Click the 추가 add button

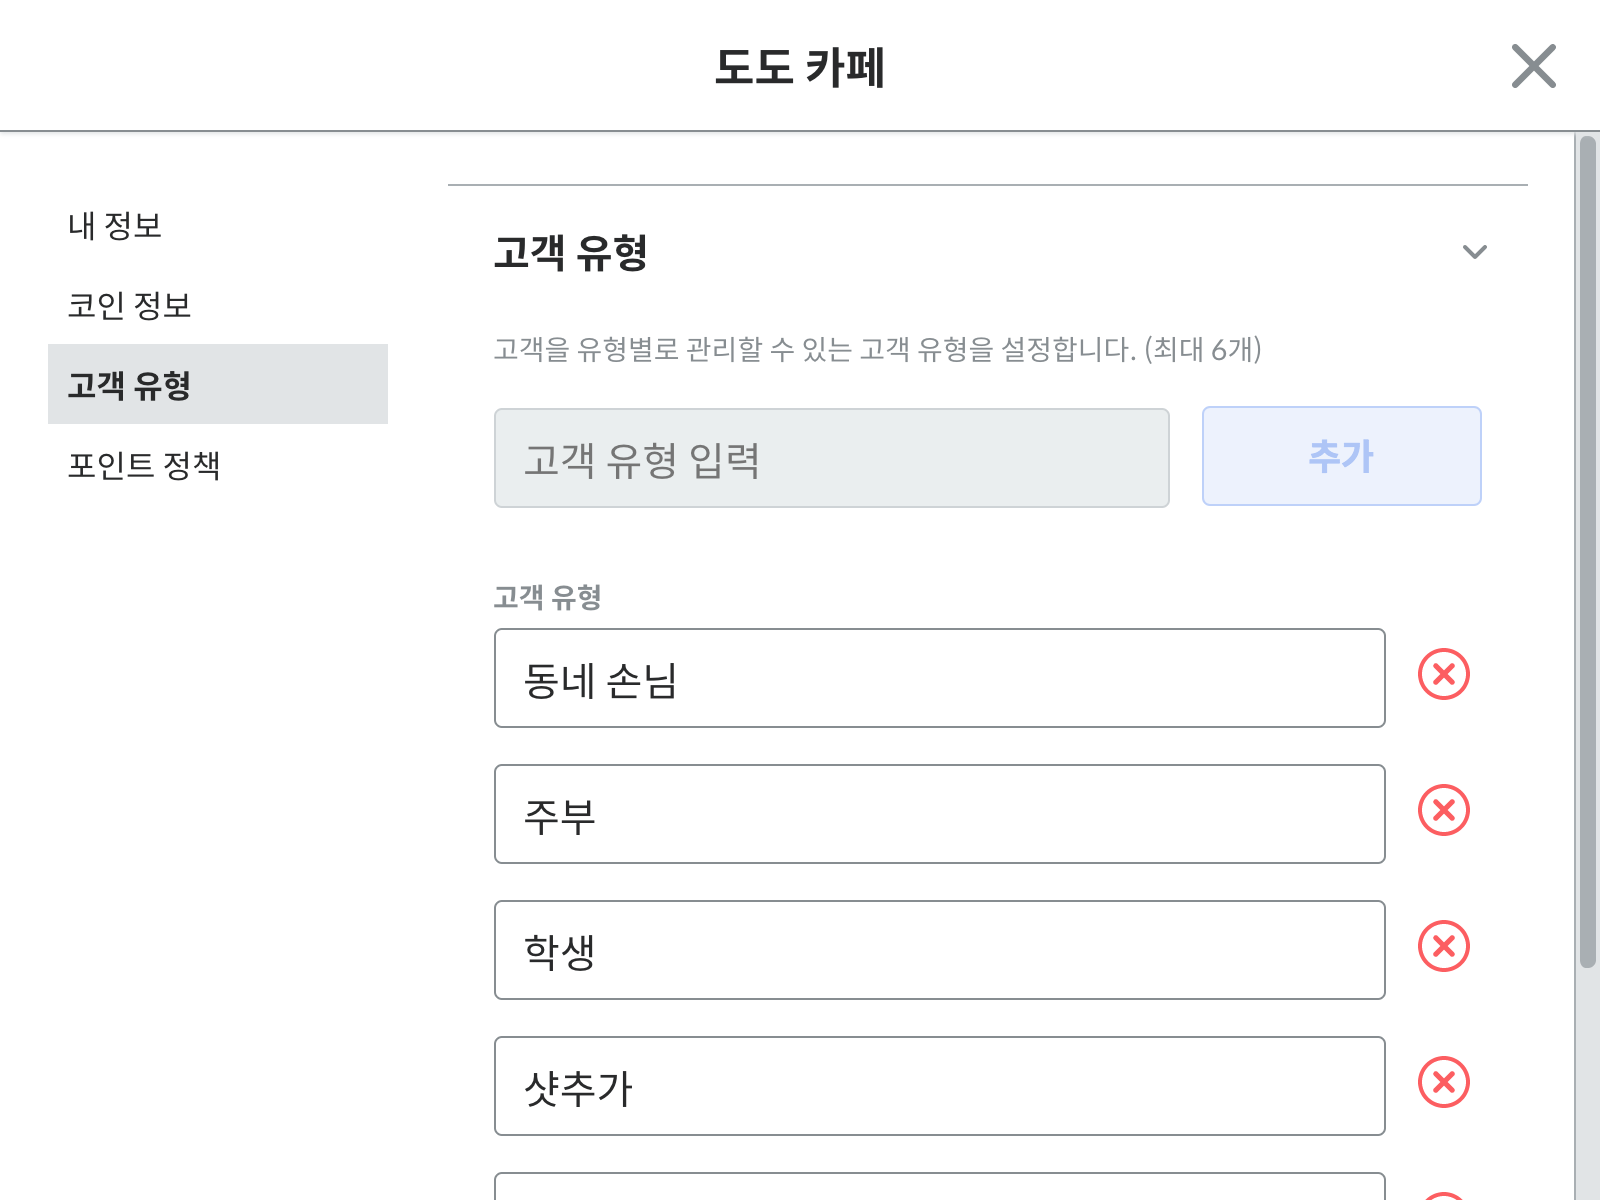tap(1341, 457)
